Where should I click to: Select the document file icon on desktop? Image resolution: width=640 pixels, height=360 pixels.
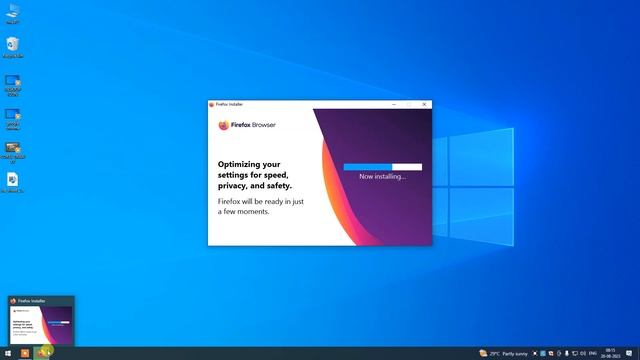(13, 182)
